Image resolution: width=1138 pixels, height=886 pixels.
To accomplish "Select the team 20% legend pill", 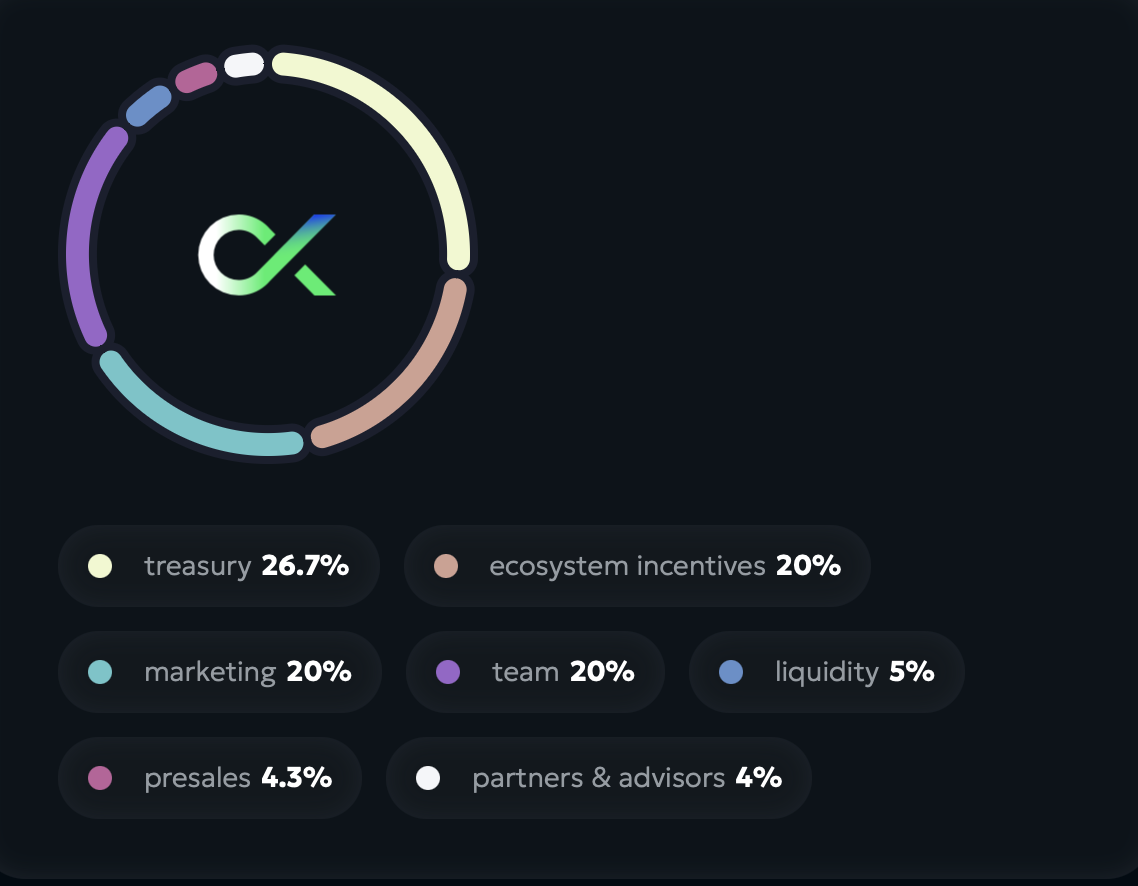I will [535, 672].
